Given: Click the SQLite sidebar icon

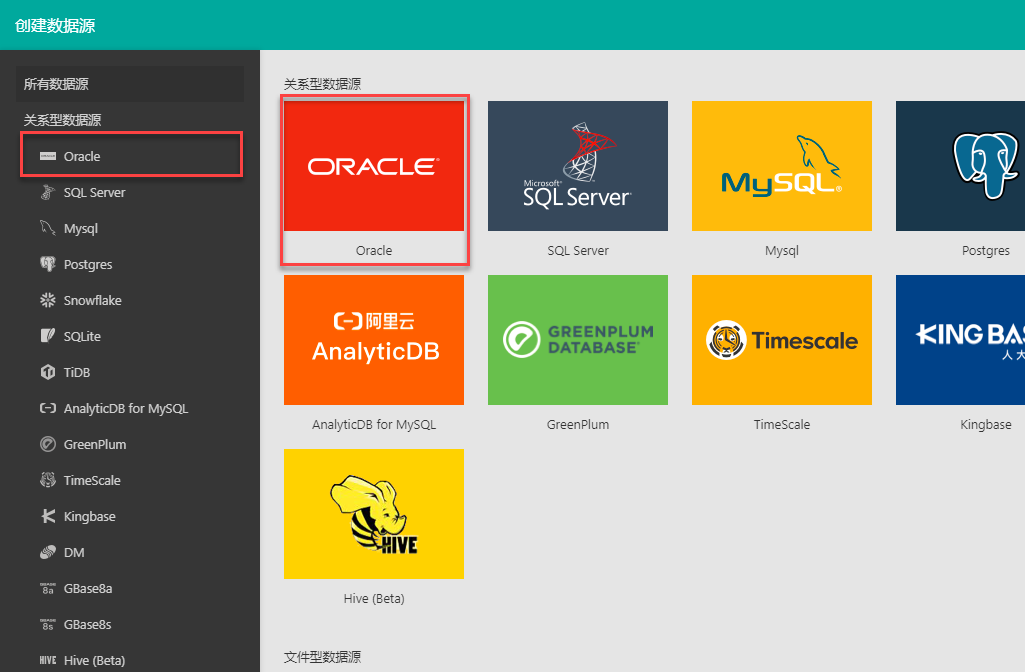Looking at the screenshot, I should coord(48,336).
